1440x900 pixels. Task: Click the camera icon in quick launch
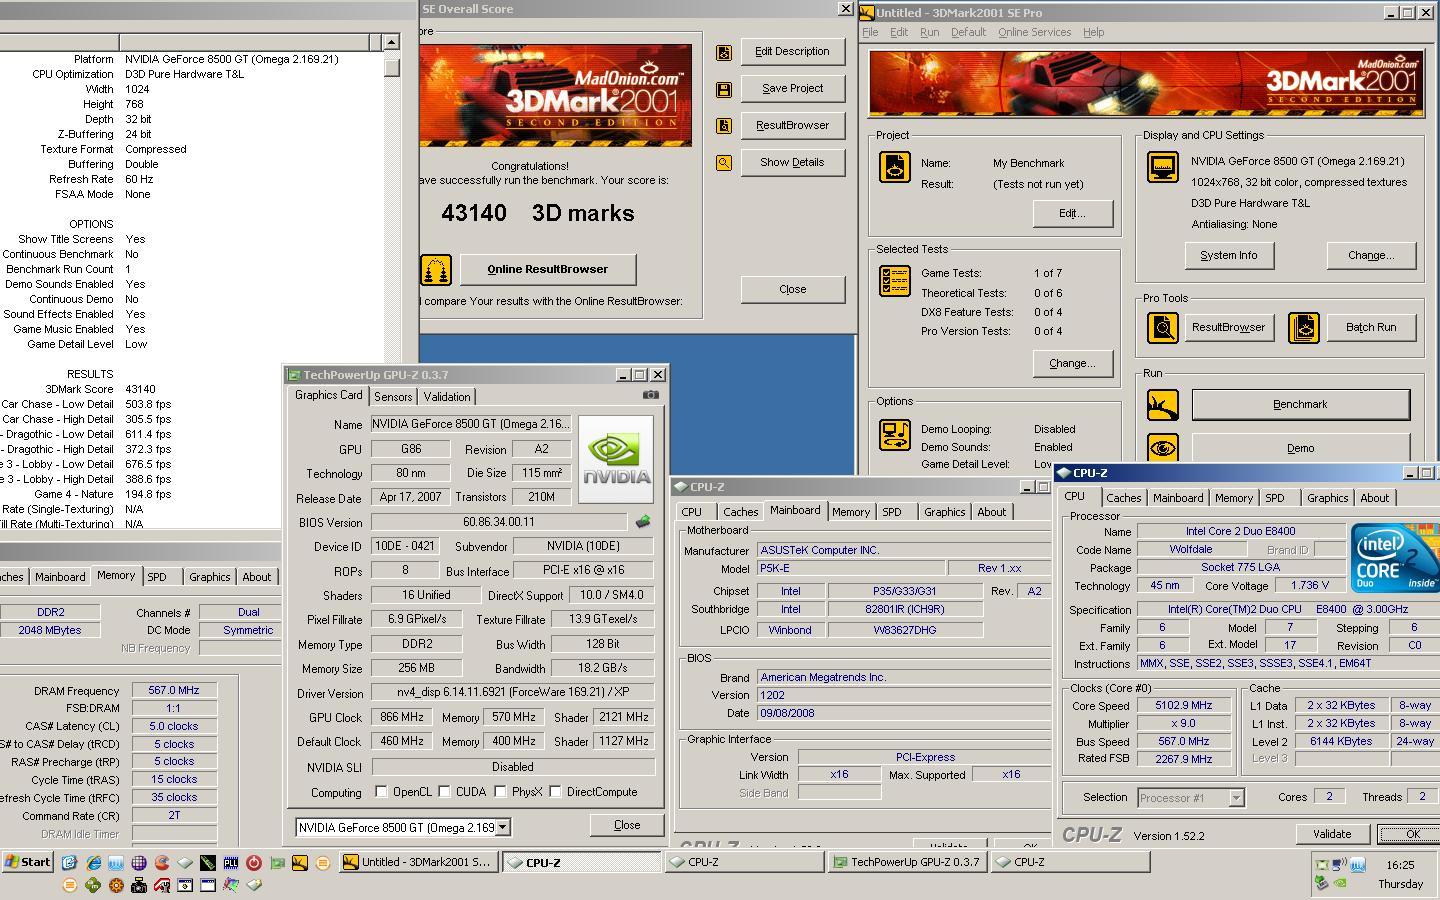pos(139,885)
